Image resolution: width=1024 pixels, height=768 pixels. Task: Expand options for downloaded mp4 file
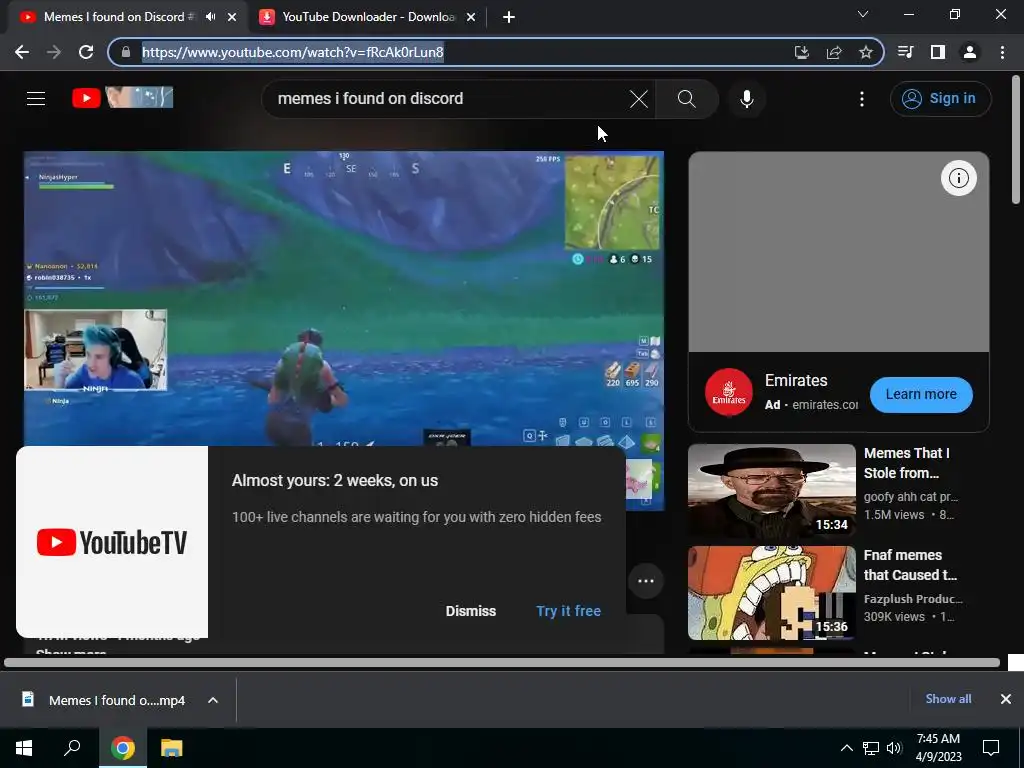click(x=213, y=700)
